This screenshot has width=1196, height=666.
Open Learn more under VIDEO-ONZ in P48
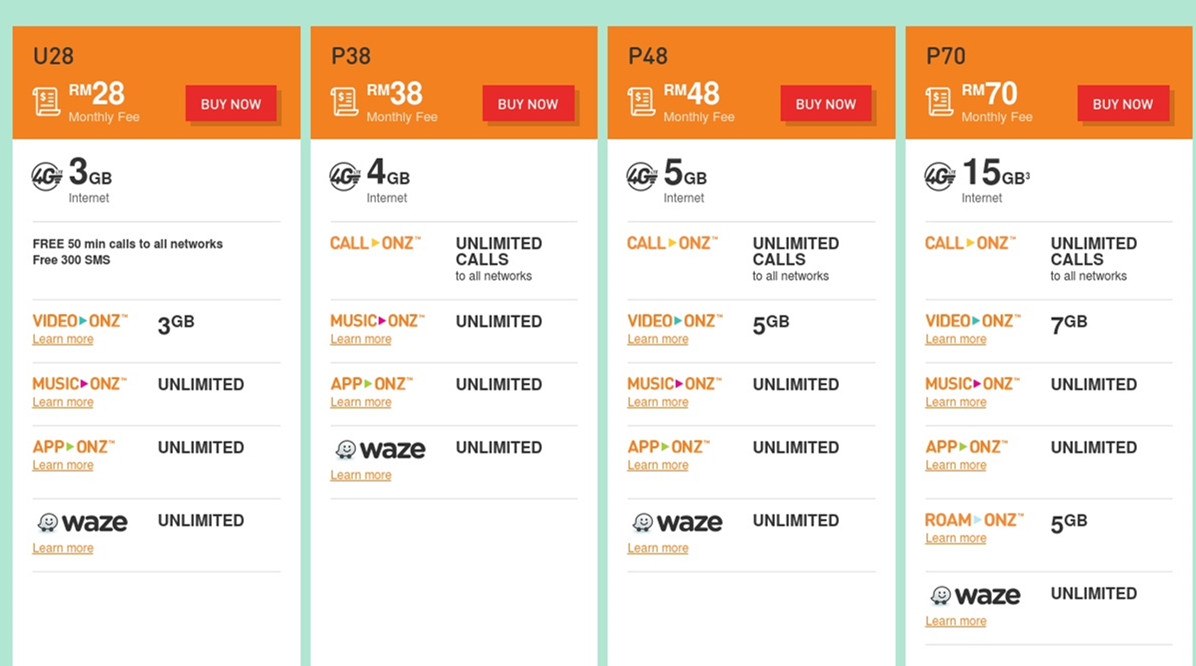[x=657, y=339]
